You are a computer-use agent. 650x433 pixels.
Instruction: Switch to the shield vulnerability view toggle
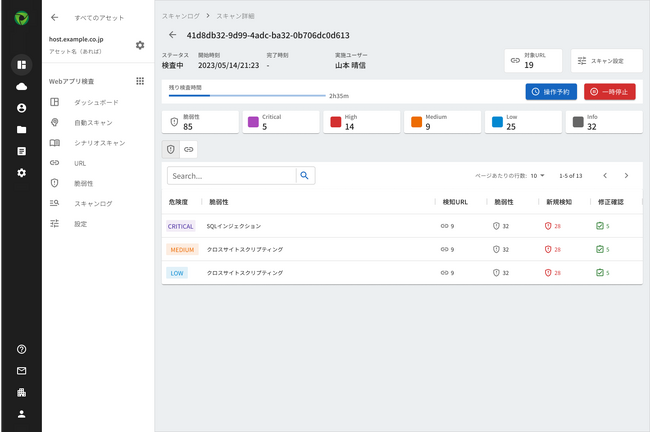(171, 149)
